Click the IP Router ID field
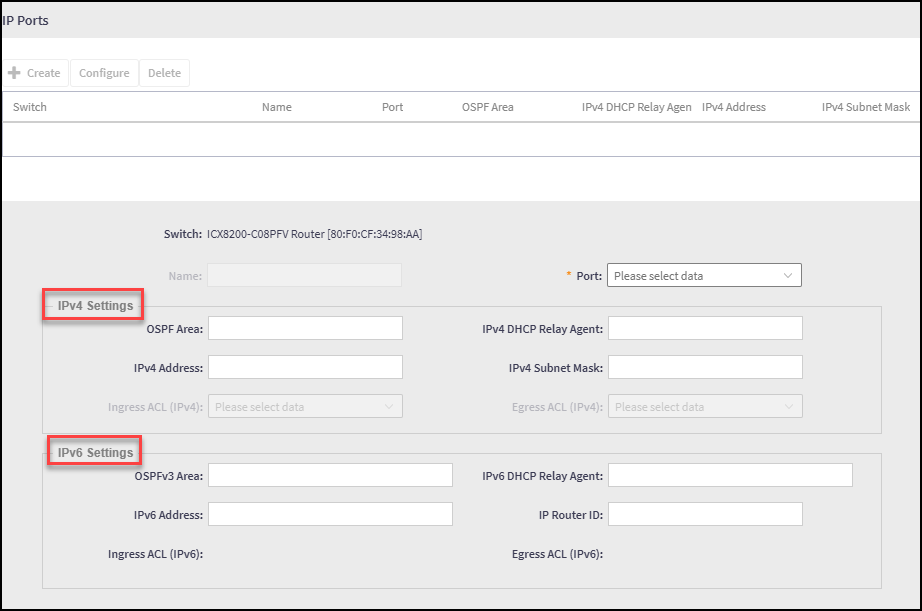The width and height of the screenshot is (922, 611). click(x=705, y=514)
